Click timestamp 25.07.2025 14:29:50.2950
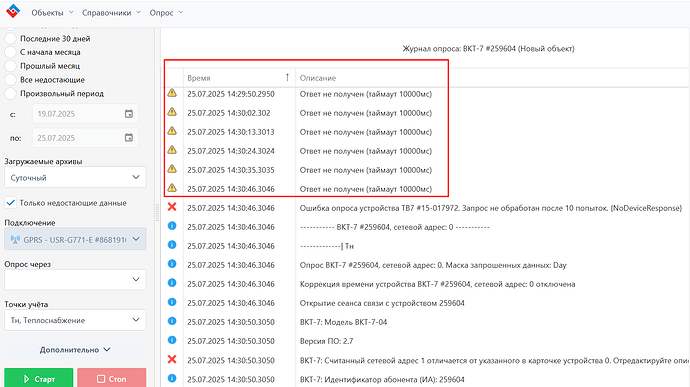The image size is (690, 387). 231,94
